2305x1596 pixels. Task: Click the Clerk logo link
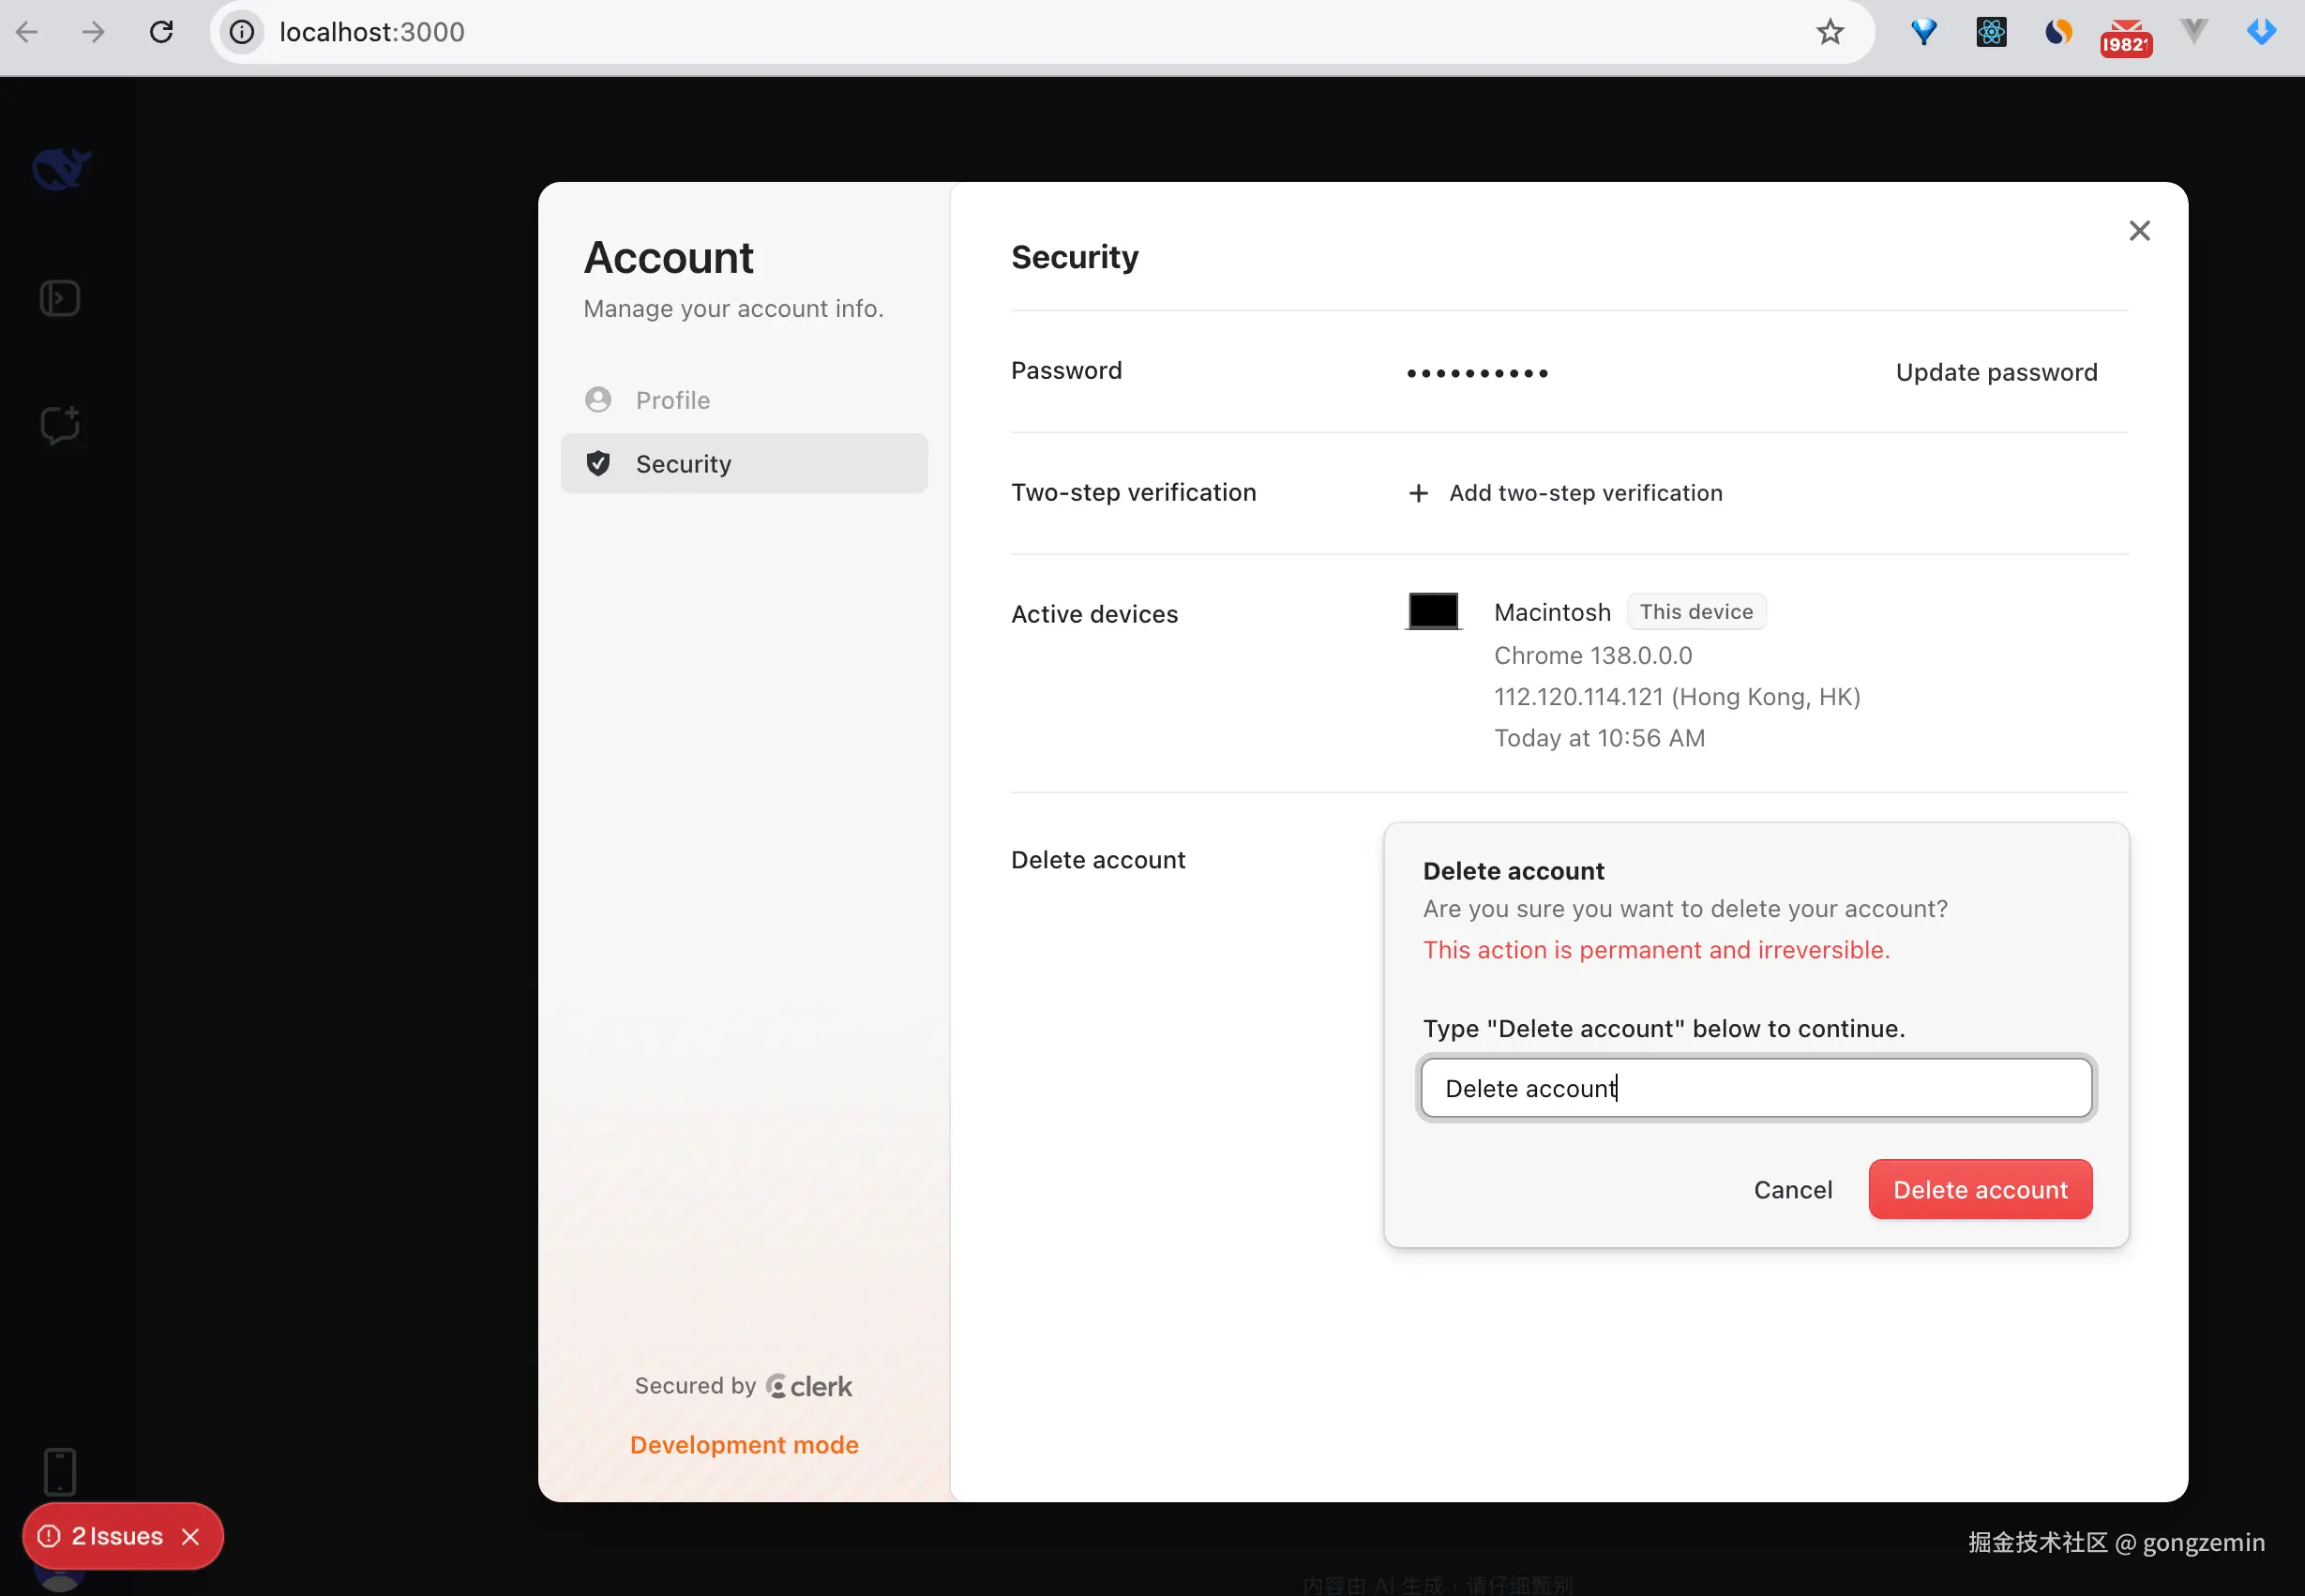(x=809, y=1386)
